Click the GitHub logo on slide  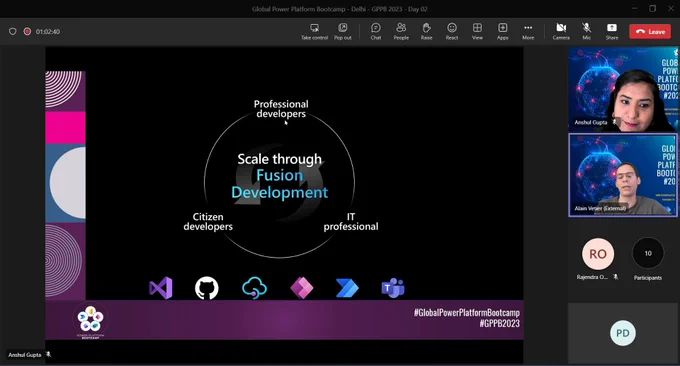point(207,288)
